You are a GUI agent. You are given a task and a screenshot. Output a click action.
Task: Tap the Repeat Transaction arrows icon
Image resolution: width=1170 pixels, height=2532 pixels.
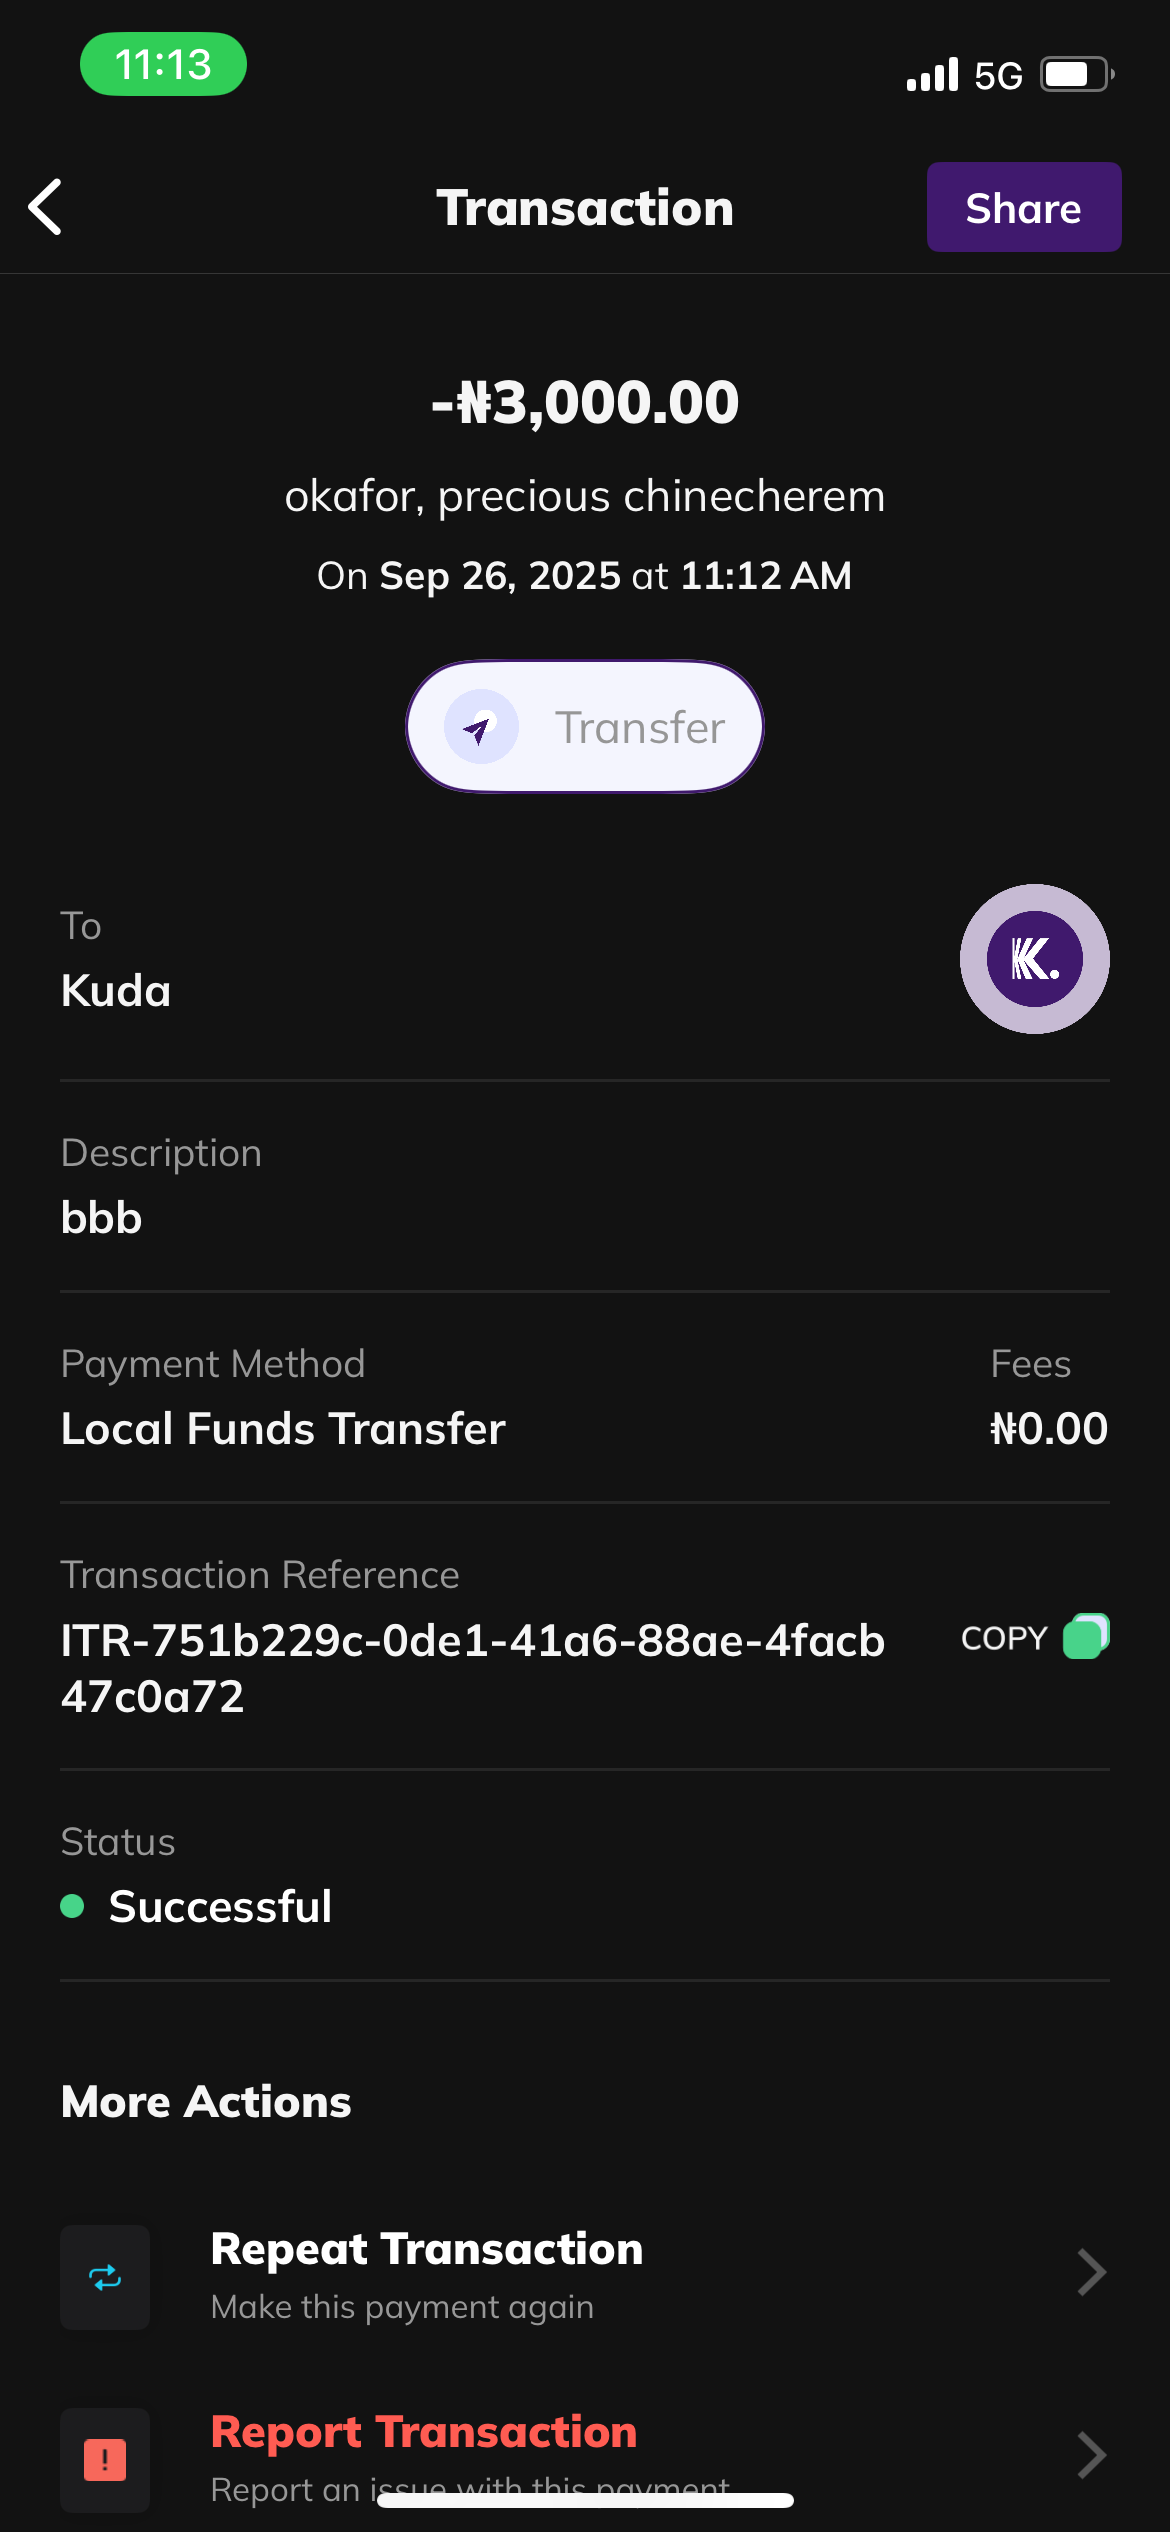click(x=105, y=2277)
